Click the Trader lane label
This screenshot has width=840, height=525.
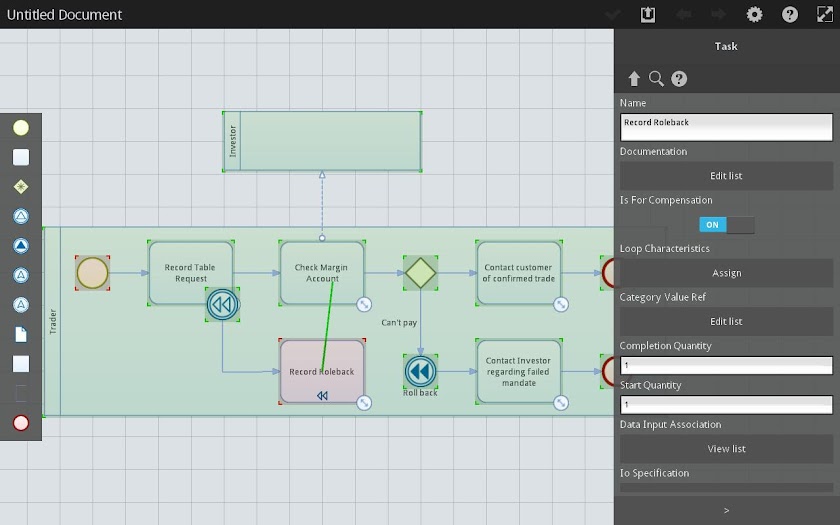52,321
